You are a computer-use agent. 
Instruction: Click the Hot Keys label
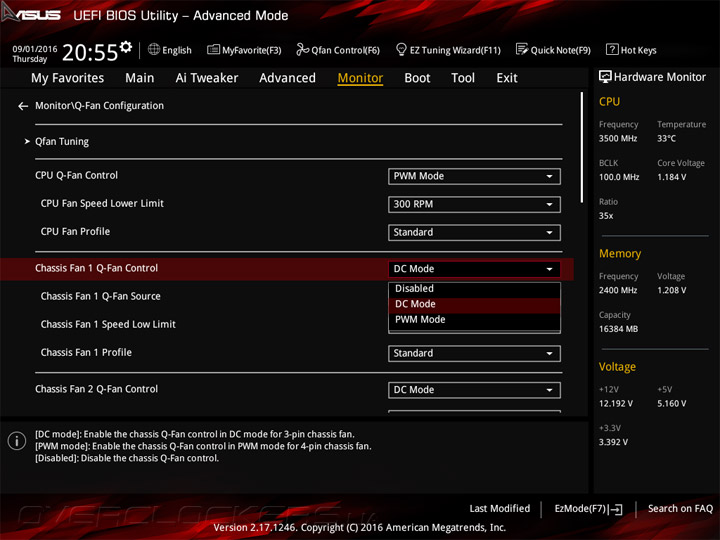[x=638, y=51]
